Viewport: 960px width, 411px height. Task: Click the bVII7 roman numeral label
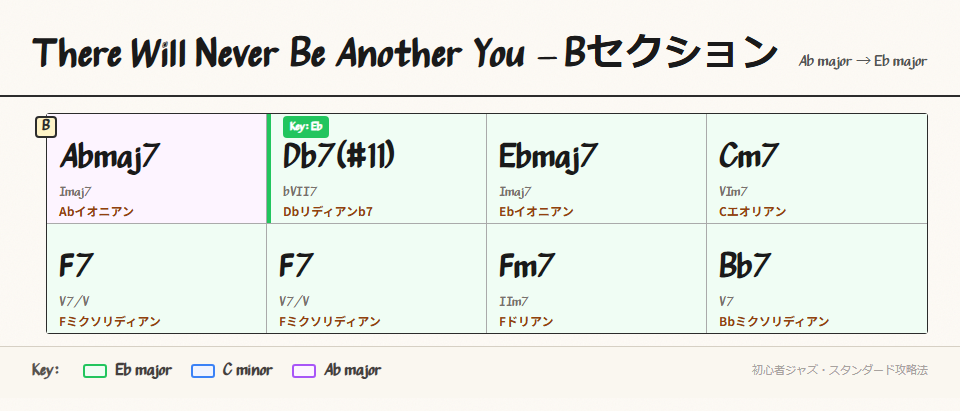point(300,191)
